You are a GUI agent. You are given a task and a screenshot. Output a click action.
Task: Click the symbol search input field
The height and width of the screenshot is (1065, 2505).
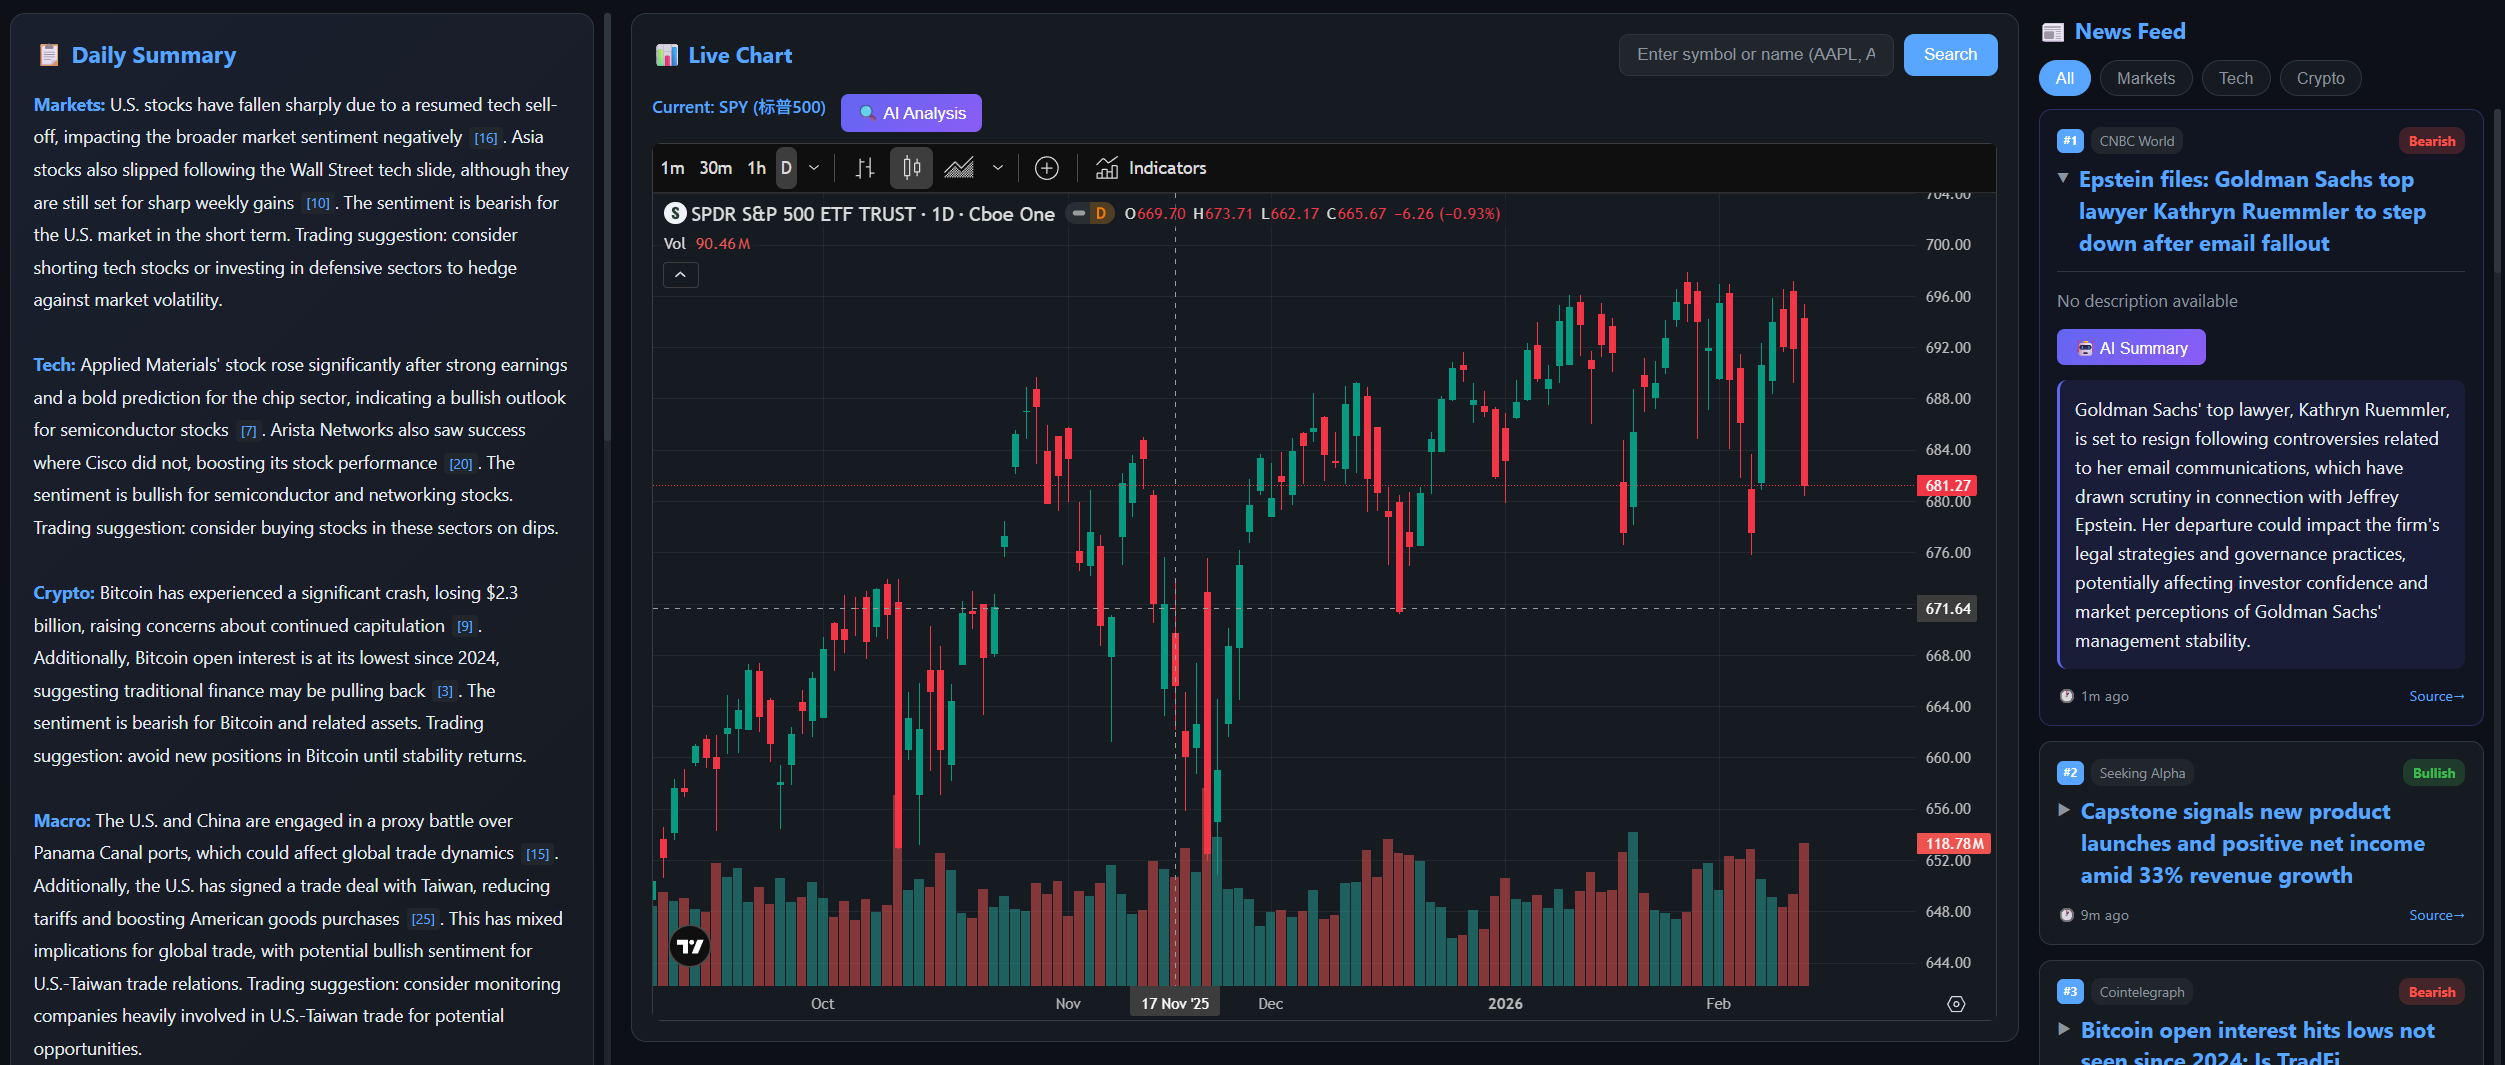coord(1756,54)
